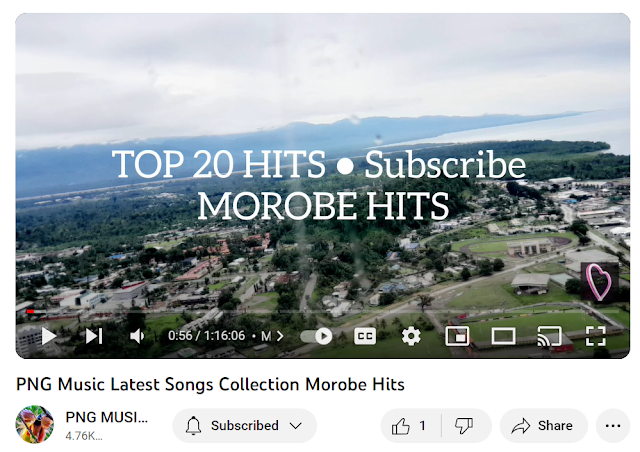Open the more actions ellipsis menu

pyautogui.click(x=613, y=426)
